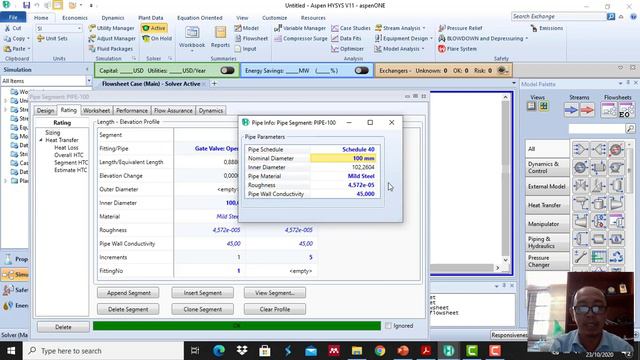This screenshot has height=360, width=640.
Task: Toggle the Capital cost economics switch
Action: point(227,71)
